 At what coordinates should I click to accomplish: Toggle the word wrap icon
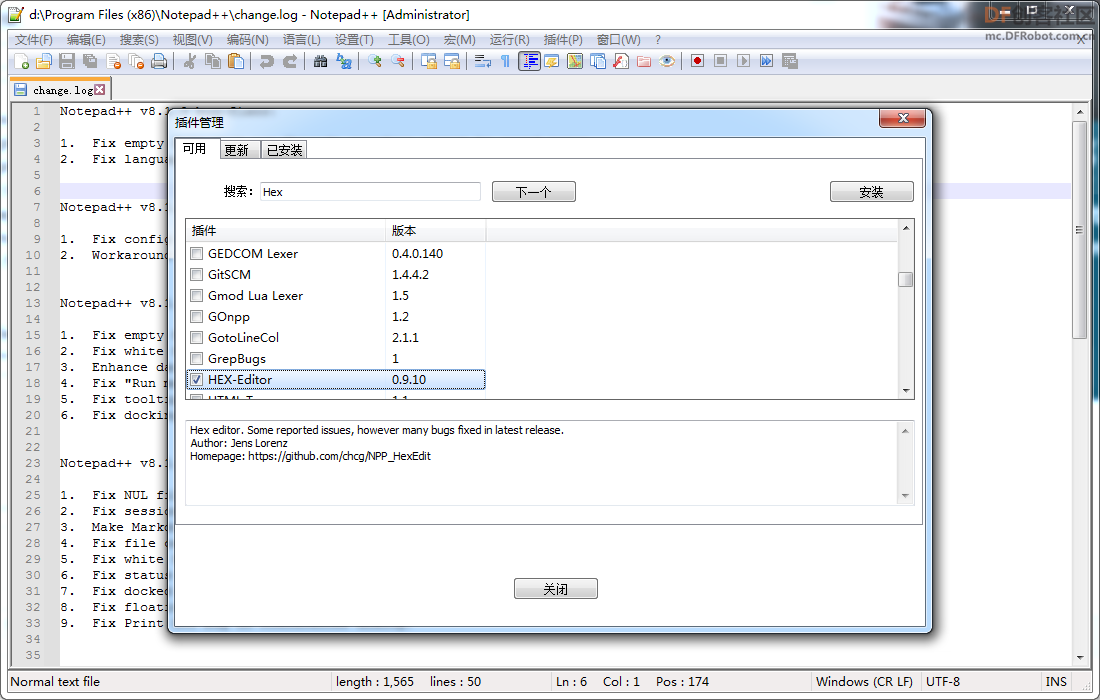pyautogui.click(x=483, y=62)
